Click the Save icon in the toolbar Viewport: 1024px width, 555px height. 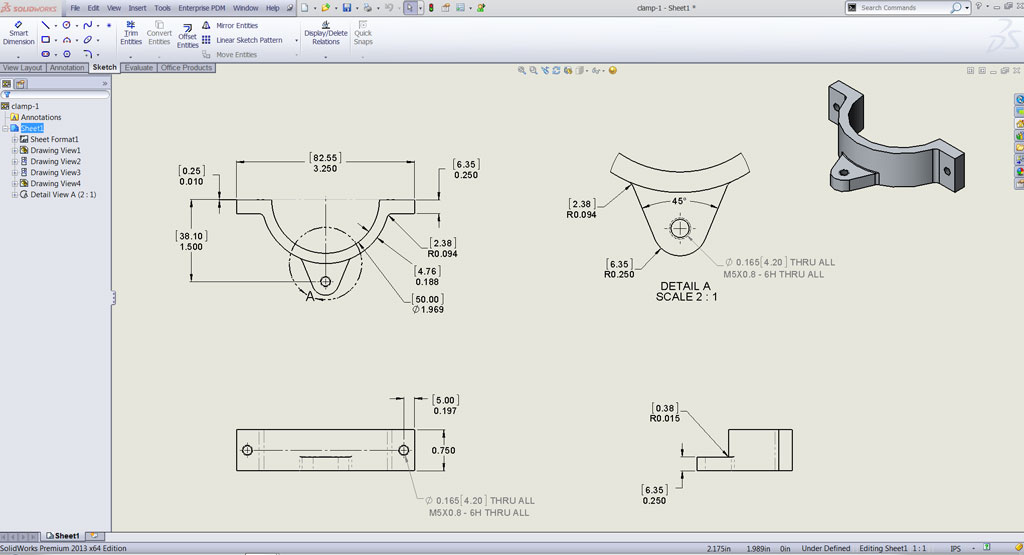tap(346, 7)
